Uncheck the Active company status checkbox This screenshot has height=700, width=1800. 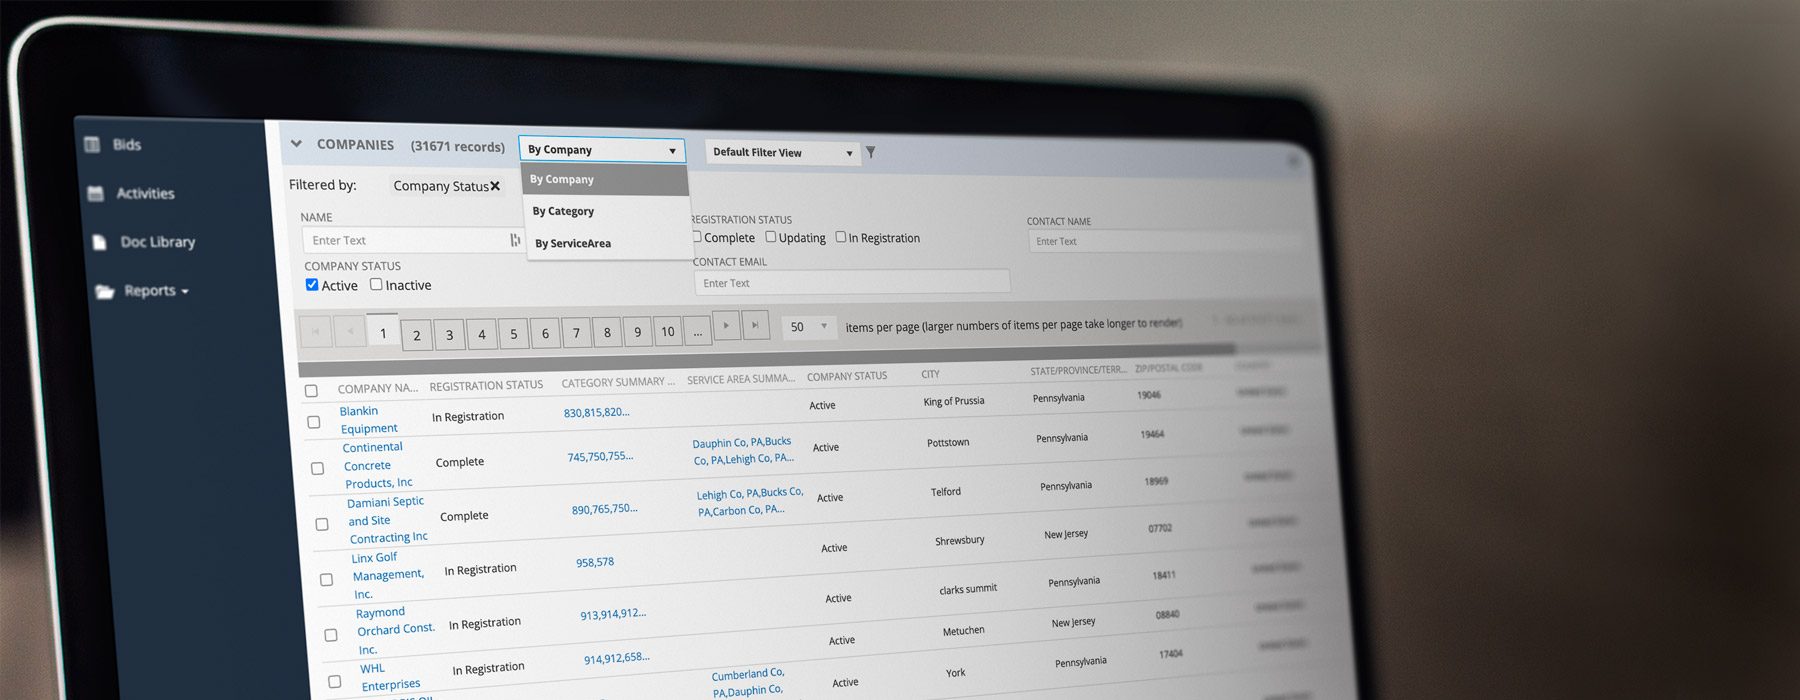[312, 285]
